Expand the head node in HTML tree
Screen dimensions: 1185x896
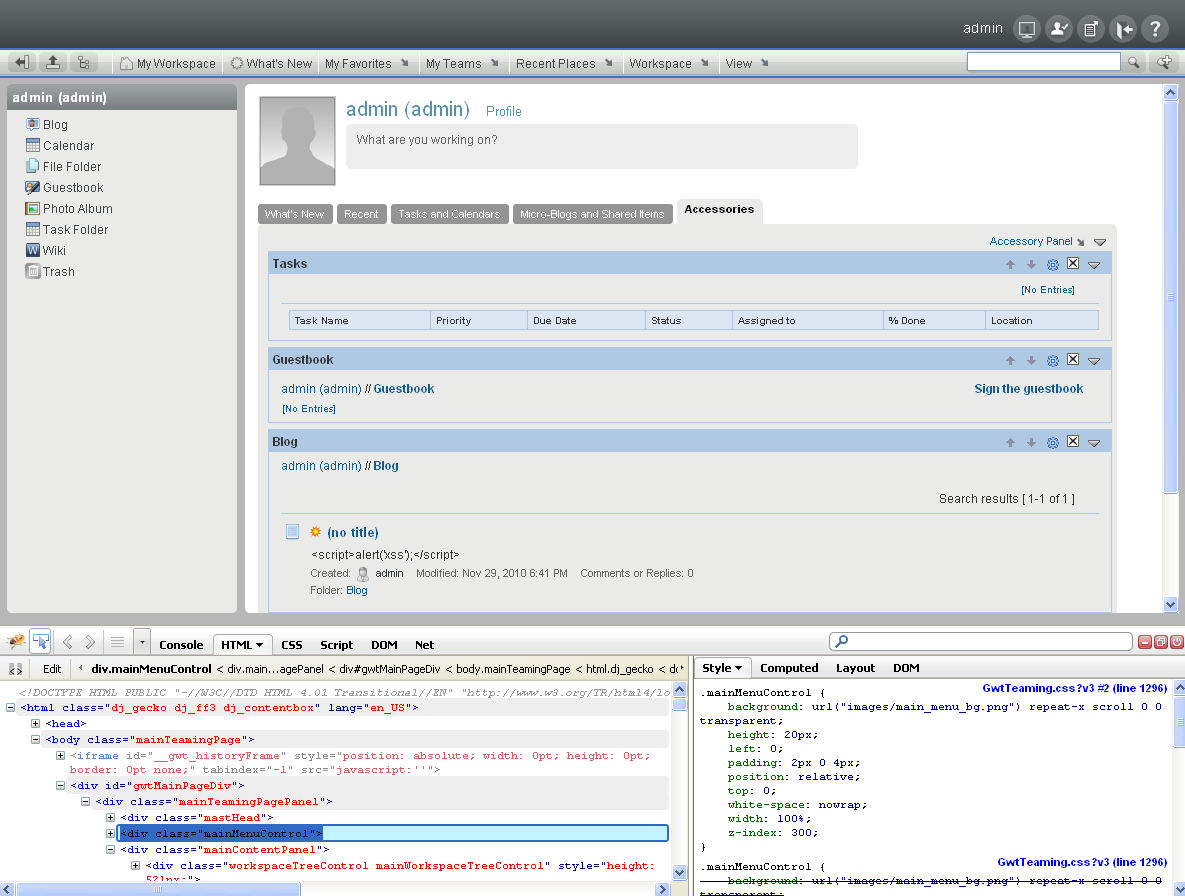(x=36, y=724)
